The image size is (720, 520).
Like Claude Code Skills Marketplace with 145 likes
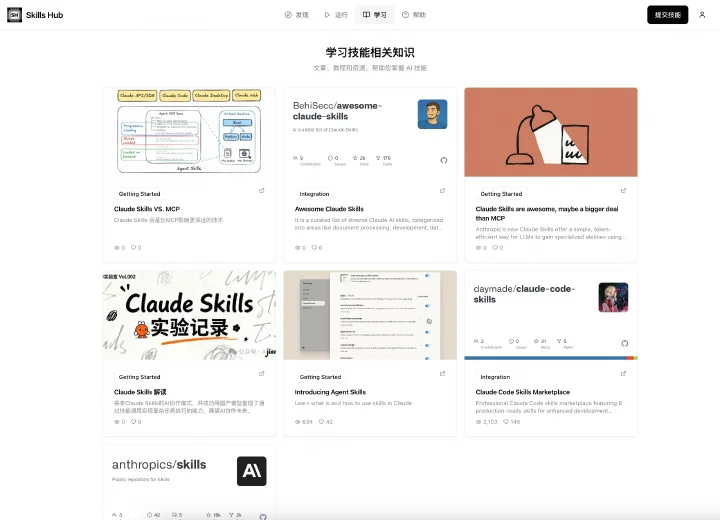coord(506,422)
